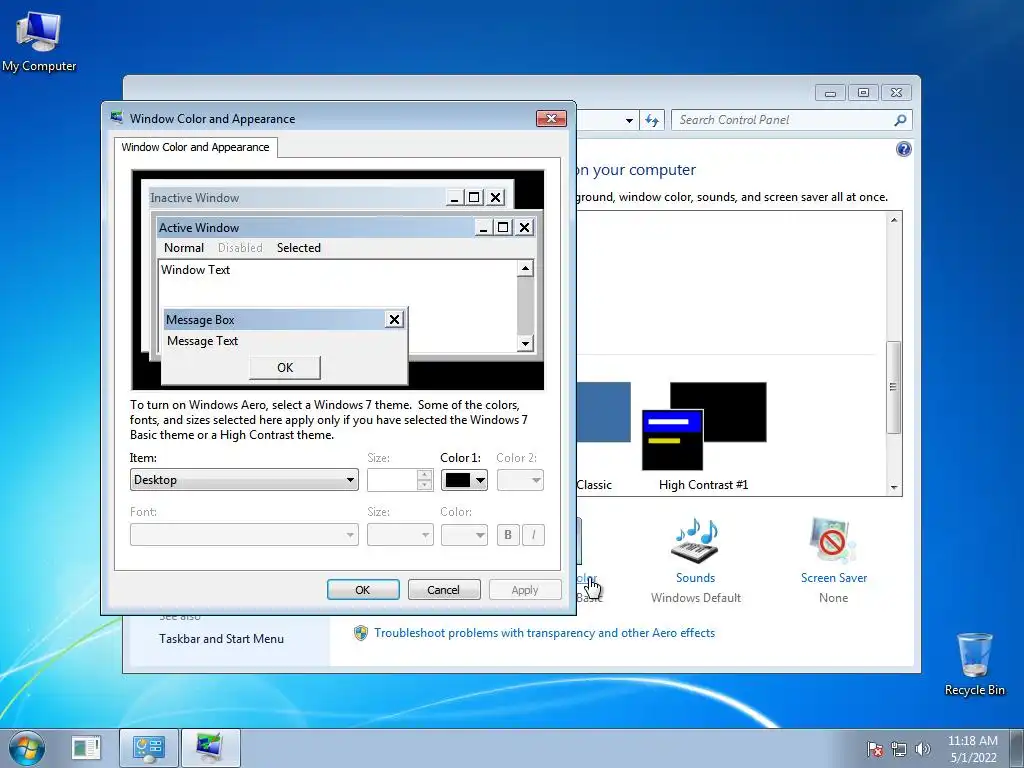Open the Font Size dropdown
The height and width of the screenshot is (768, 1024).
point(400,535)
